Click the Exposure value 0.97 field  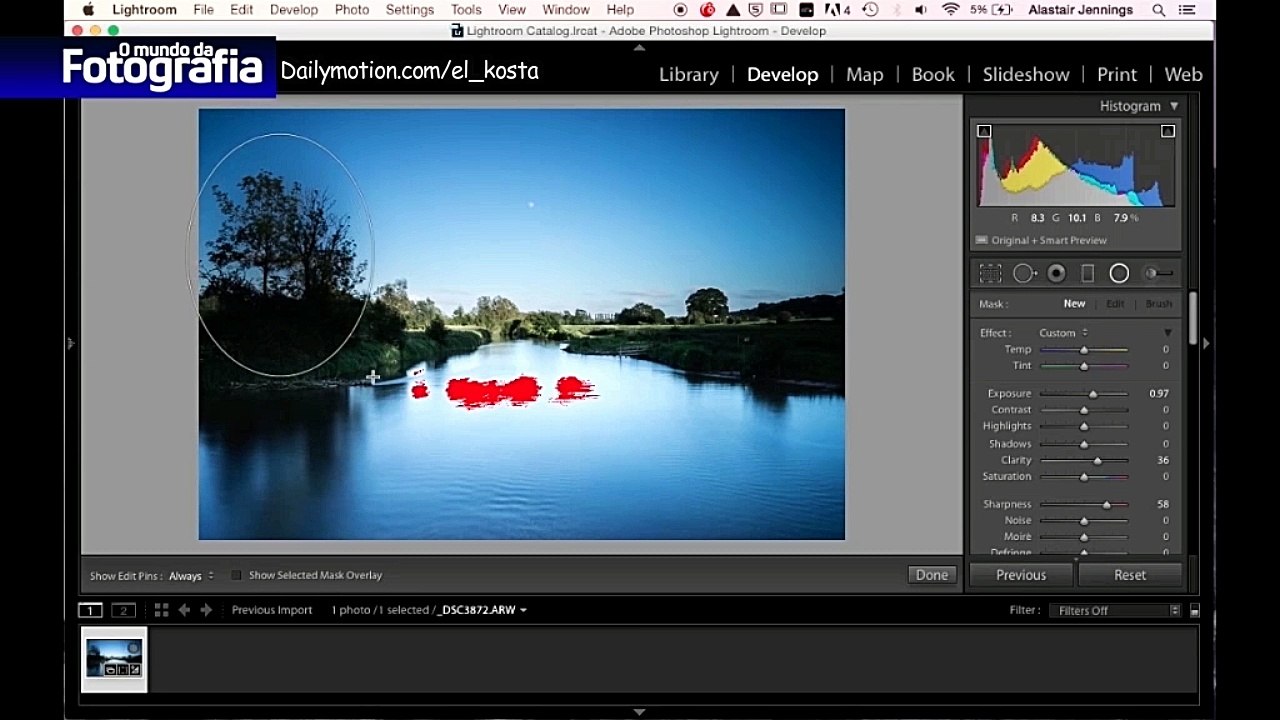pyautogui.click(x=1158, y=394)
